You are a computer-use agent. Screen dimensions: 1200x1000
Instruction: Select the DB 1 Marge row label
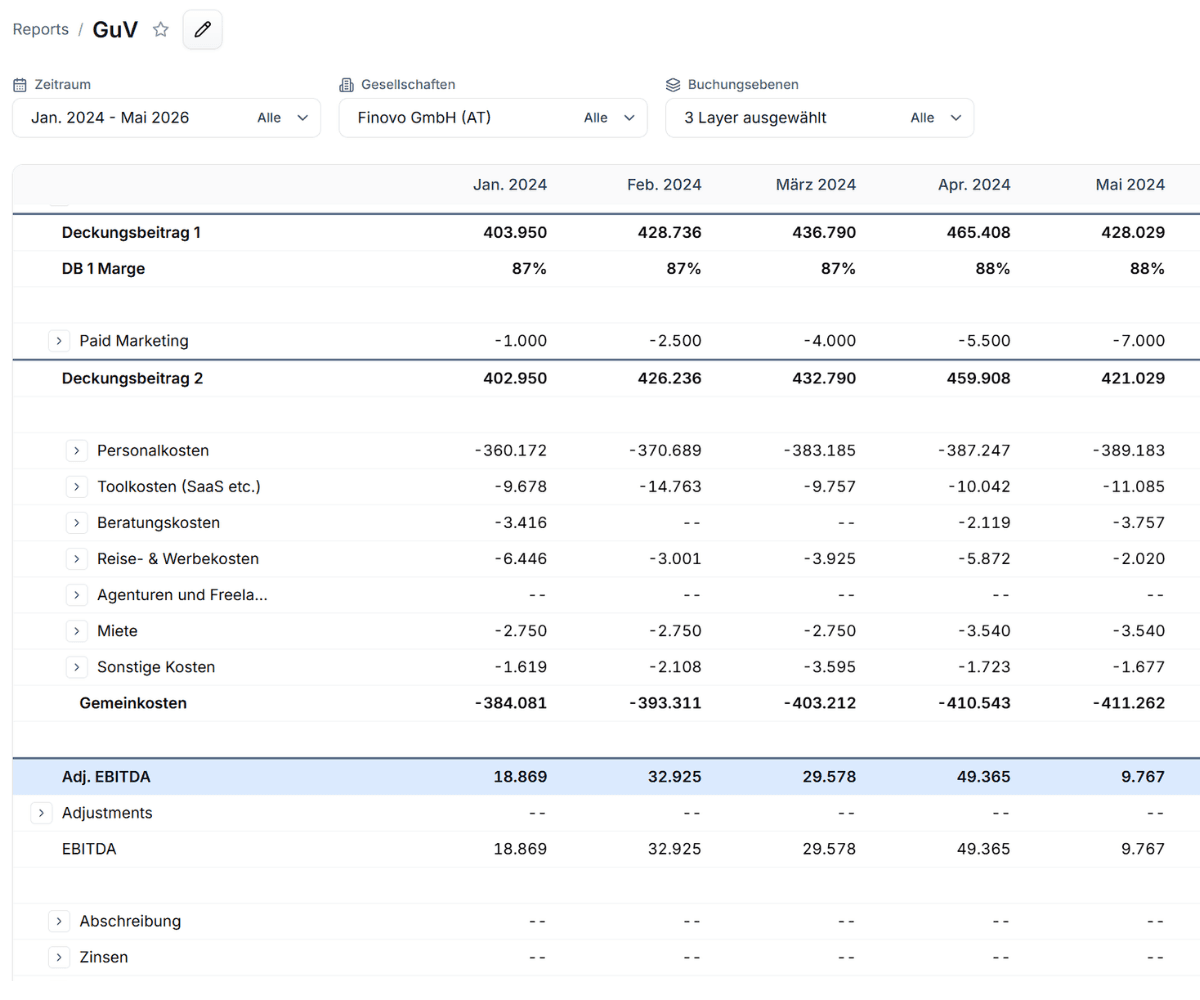103,269
